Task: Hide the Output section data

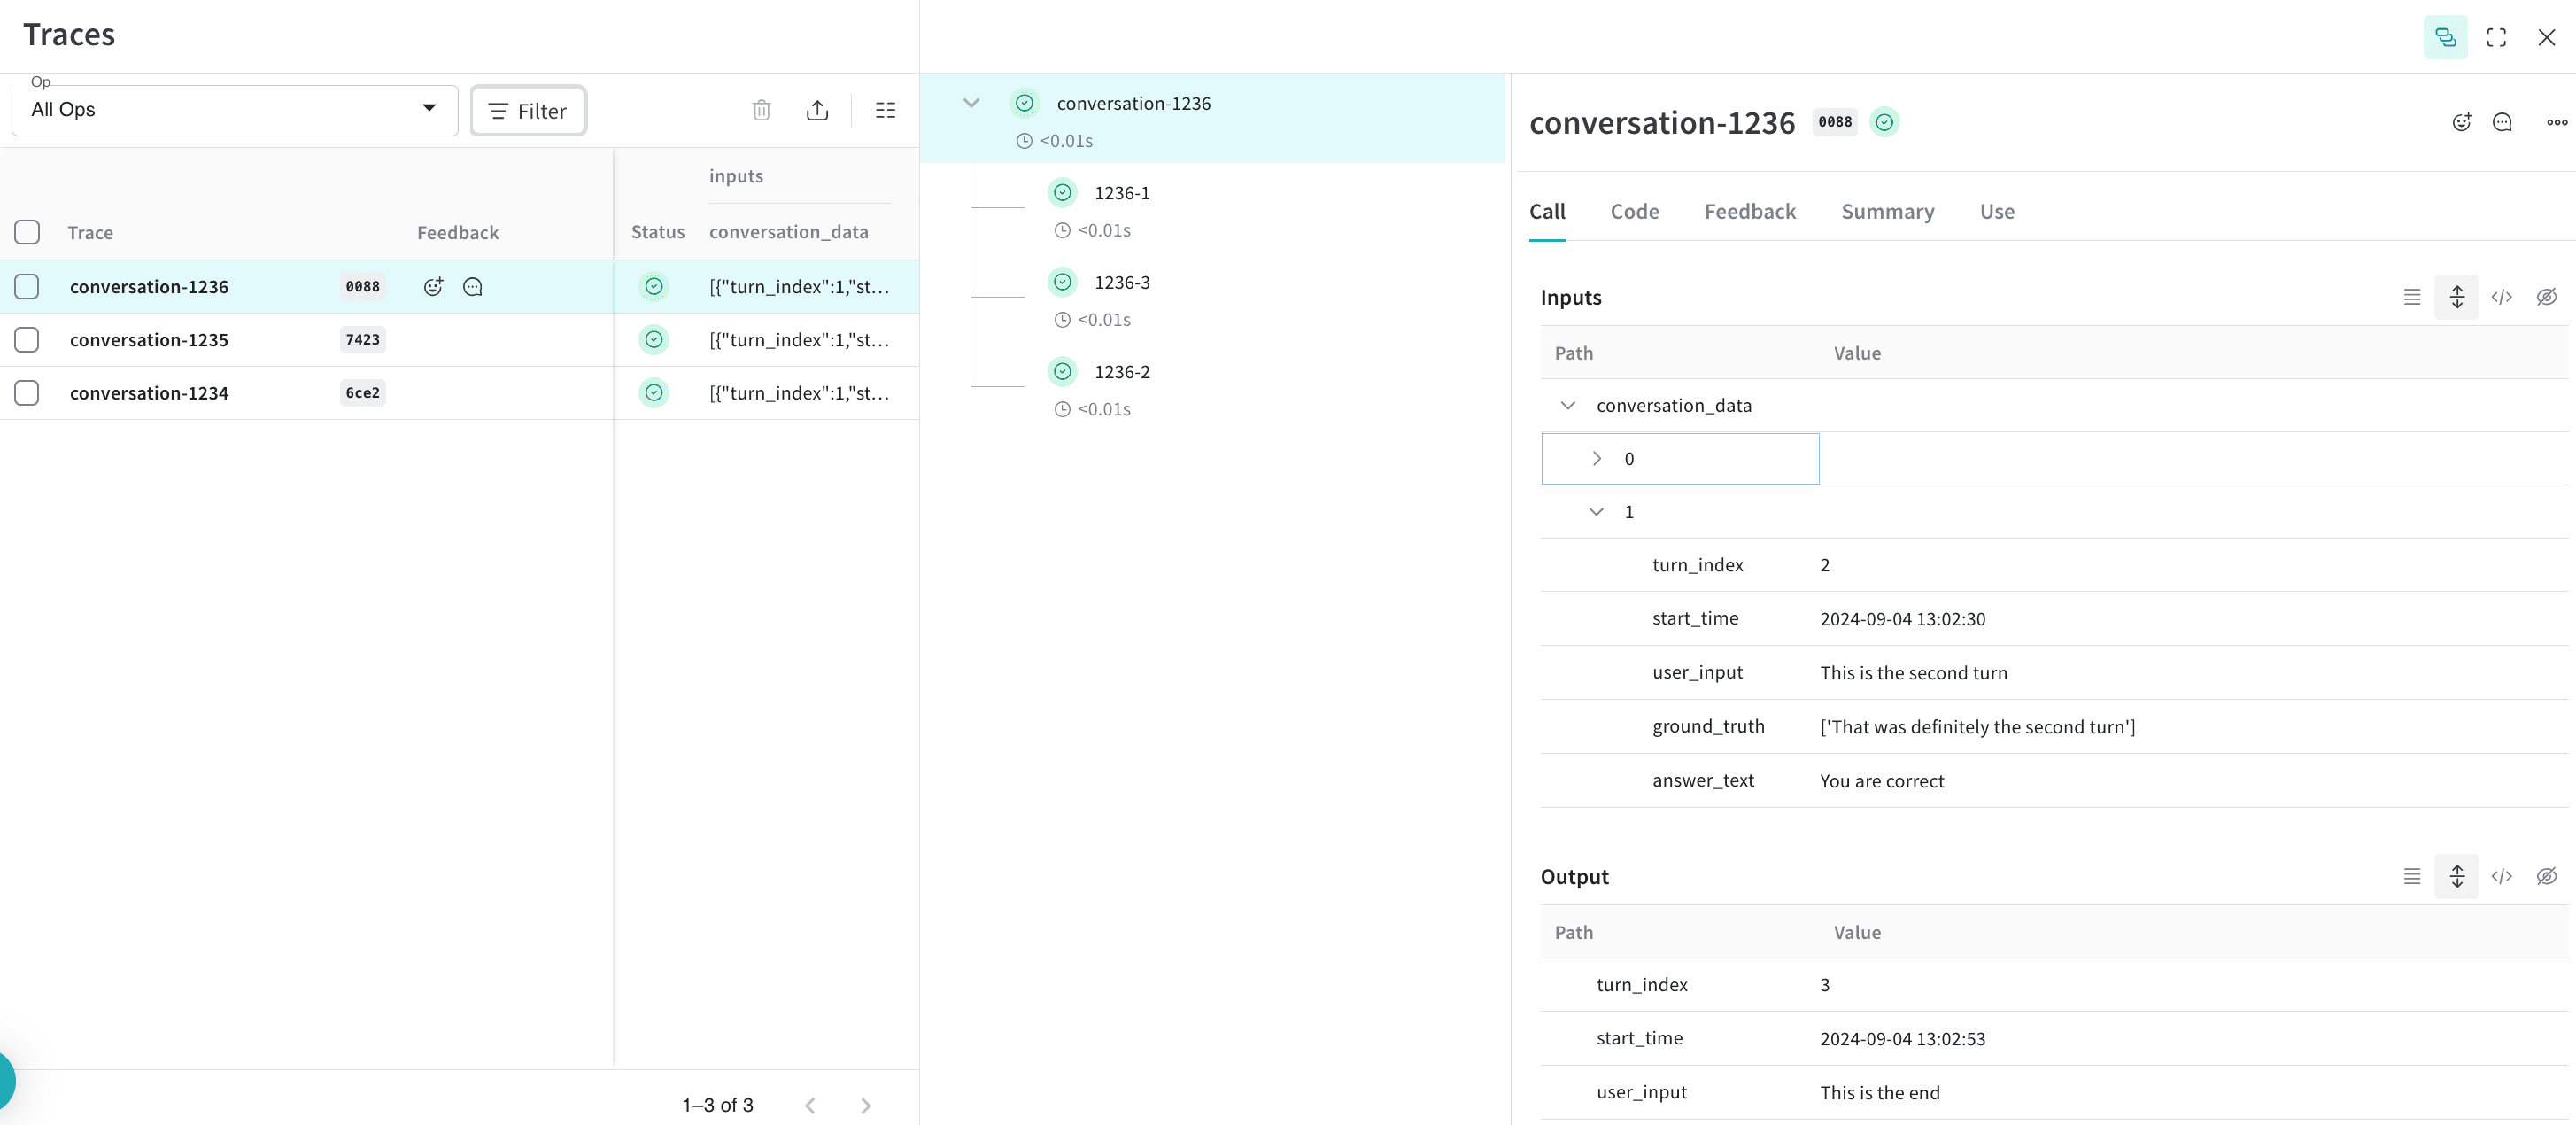Action: (2546, 876)
